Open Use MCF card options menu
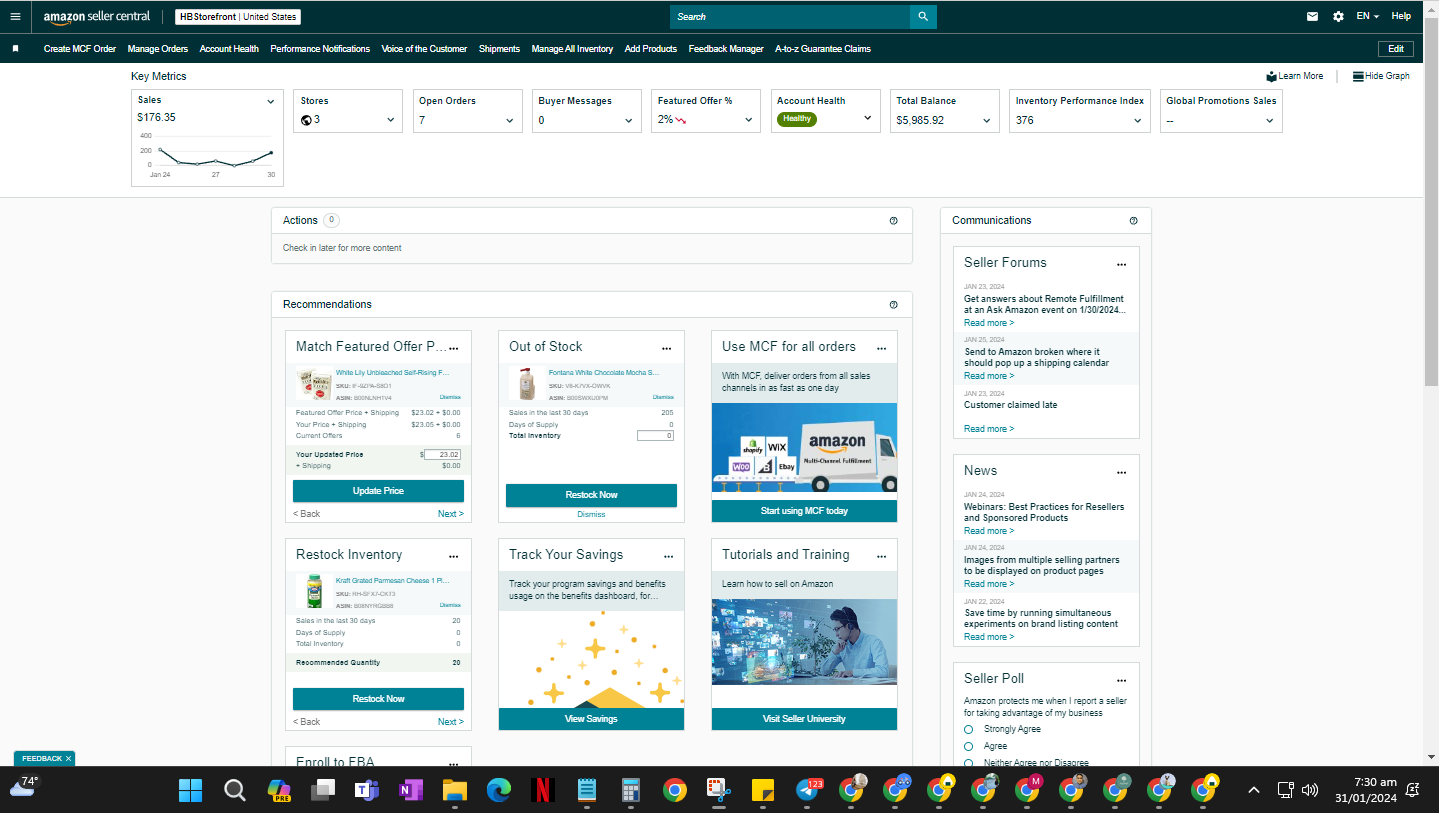Screen dimensions: 1439x813 tap(881, 349)
